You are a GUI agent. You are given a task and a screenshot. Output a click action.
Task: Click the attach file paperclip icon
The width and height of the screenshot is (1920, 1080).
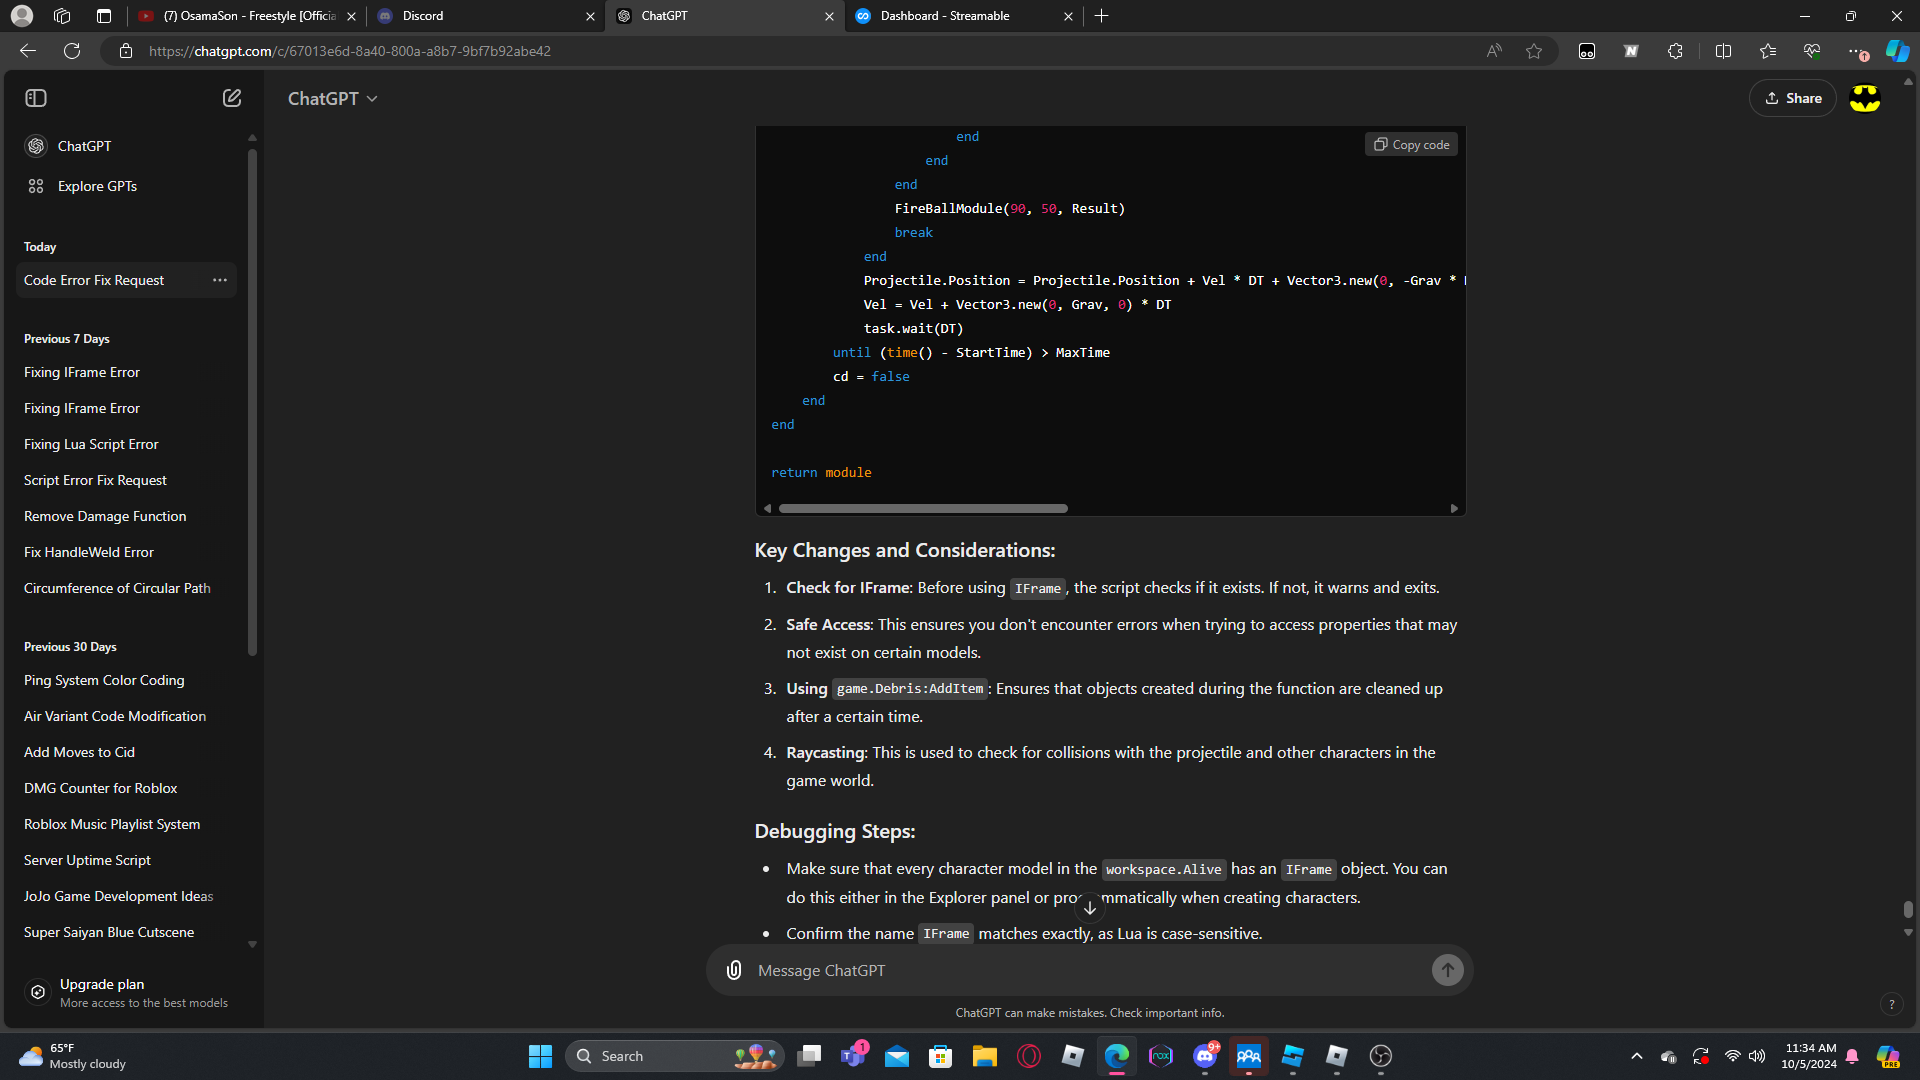tap(734, 970)
